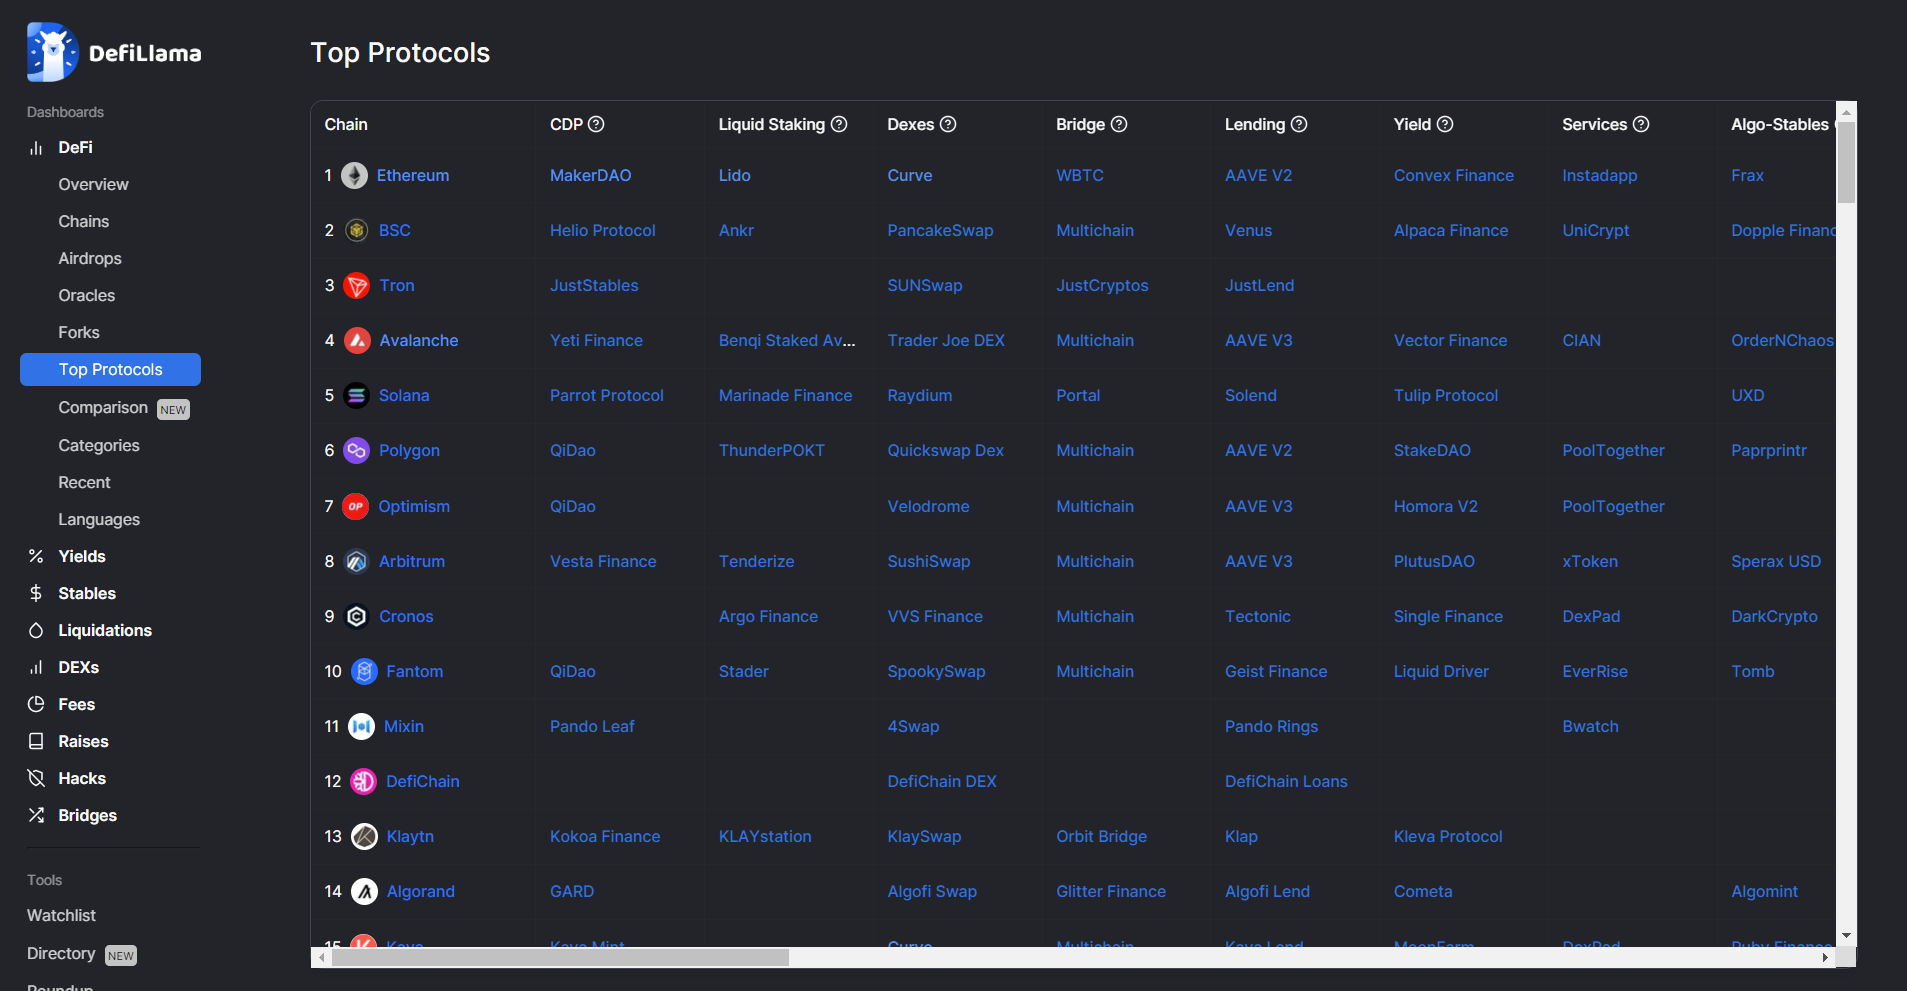Image resolution: width=1907 pixels, height=991 pixels.
Task: Open the Instadapp protocol link
Action: [x=1600, y=175]
